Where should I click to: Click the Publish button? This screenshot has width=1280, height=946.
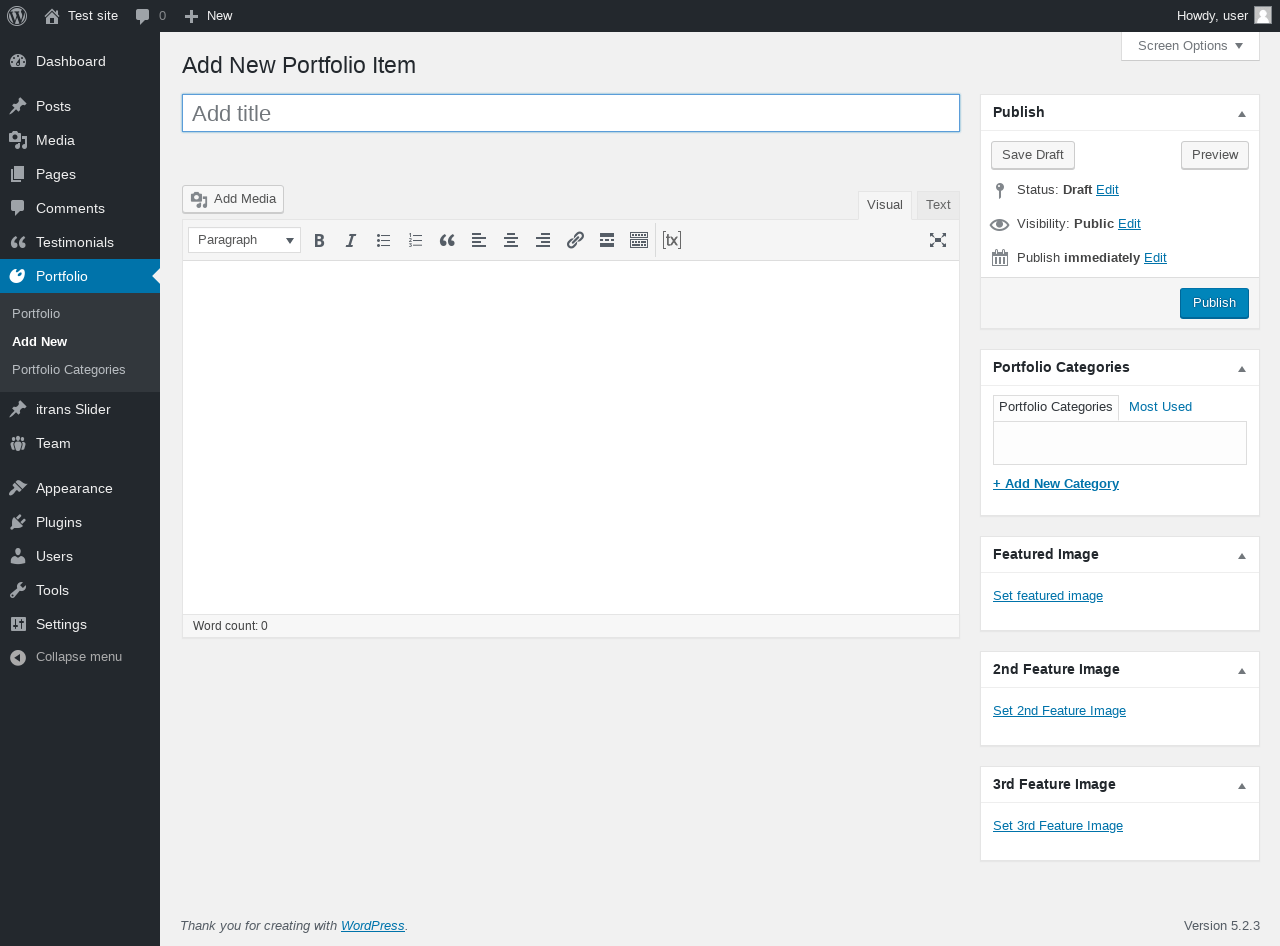tap(1214, 303)
